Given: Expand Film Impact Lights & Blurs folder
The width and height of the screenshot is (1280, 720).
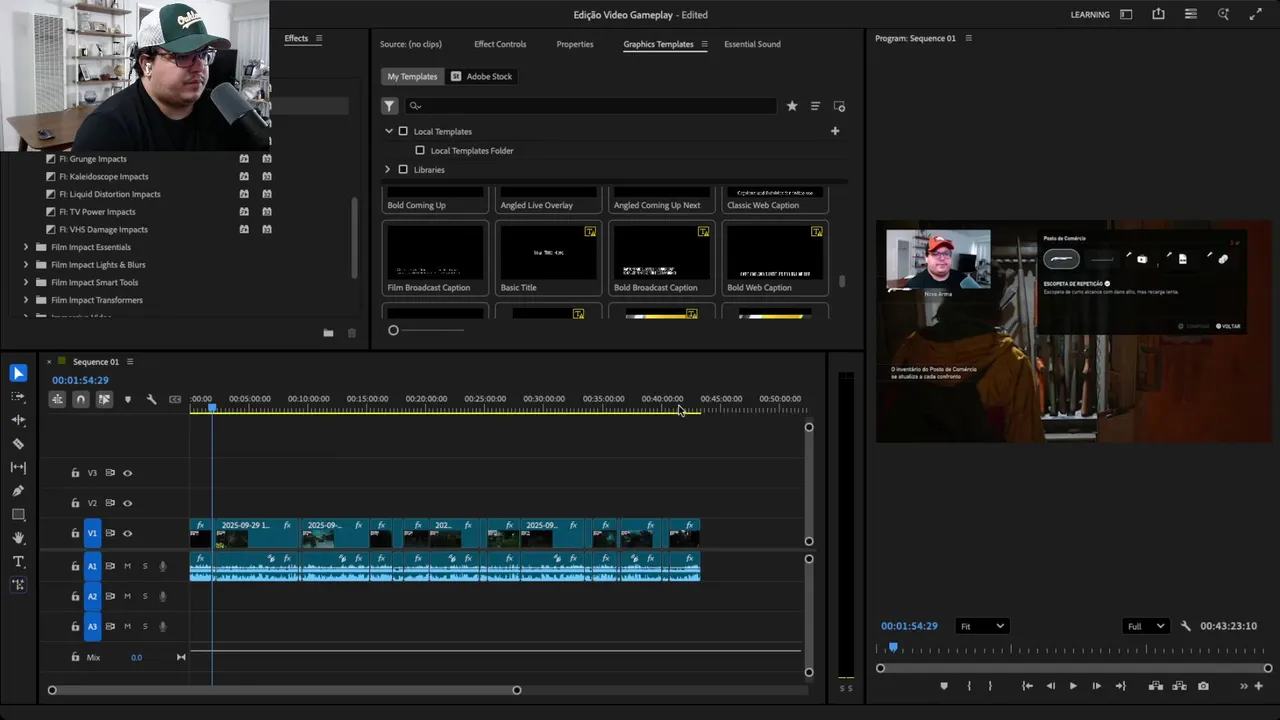Looking at the screenshot, I should (26, 265).
